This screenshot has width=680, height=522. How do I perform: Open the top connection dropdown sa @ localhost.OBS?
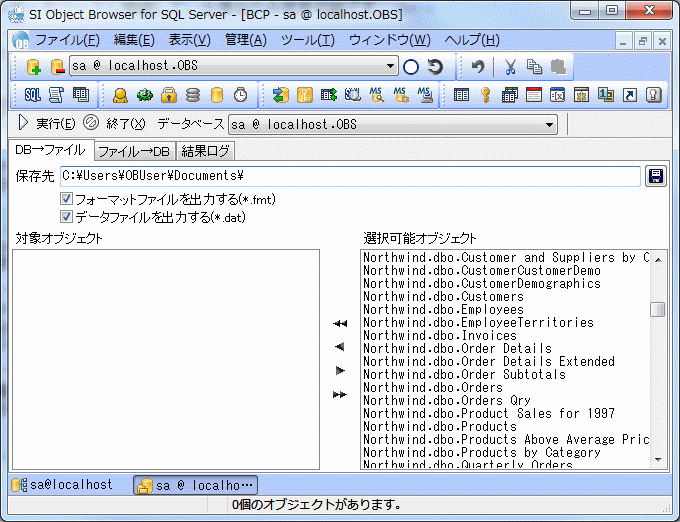tap(391, 67)
